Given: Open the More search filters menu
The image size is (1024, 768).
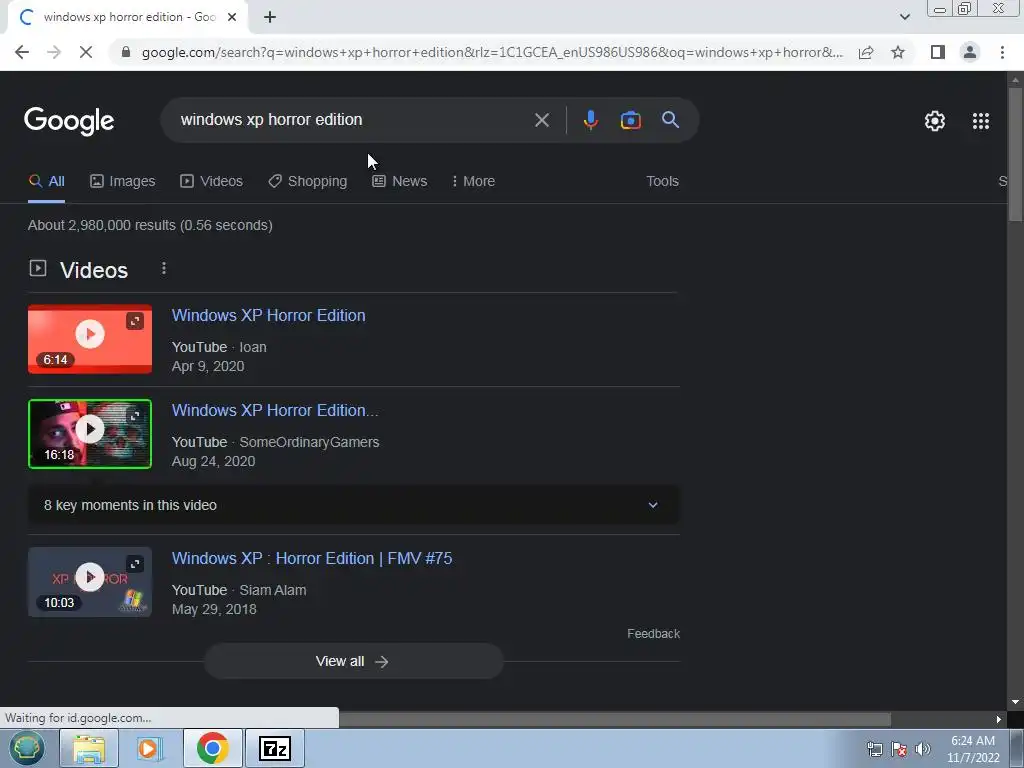Looking at the screenshot, I should click(473, 182).
